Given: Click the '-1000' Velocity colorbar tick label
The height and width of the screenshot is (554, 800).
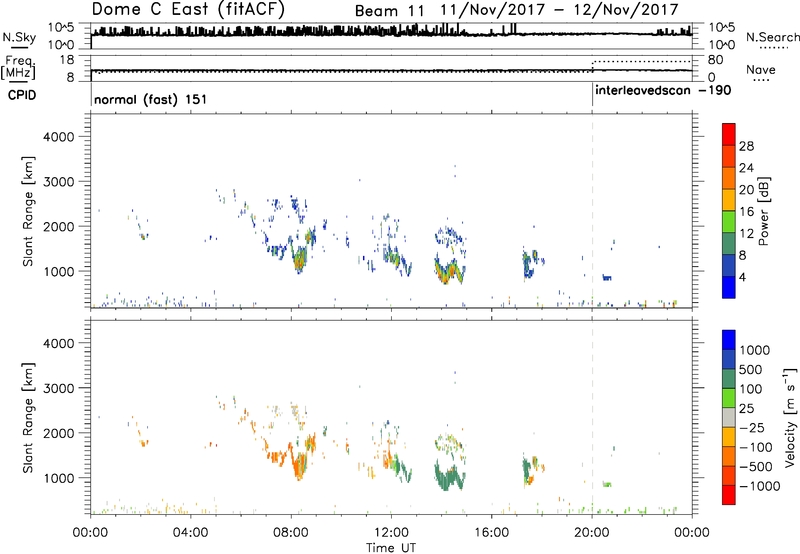Looking at the screenshot, I should click(759, 486).
